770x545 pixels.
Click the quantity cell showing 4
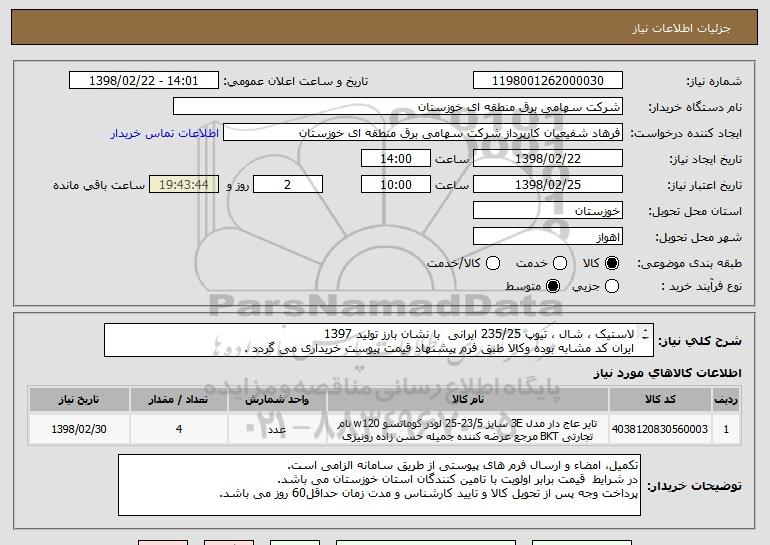[x=179, y=429]
